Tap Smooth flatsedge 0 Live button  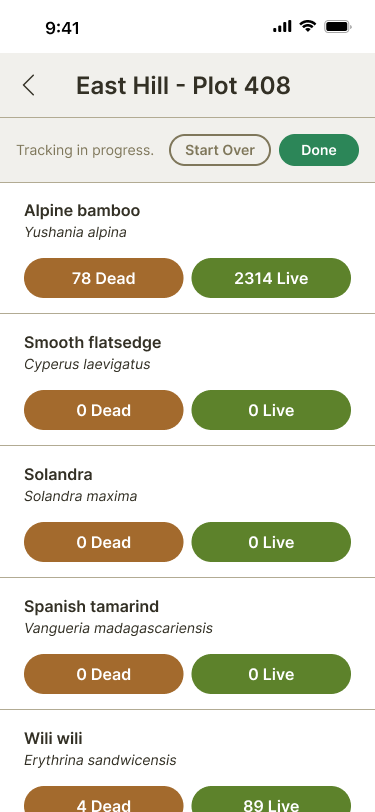click(271, 410)
